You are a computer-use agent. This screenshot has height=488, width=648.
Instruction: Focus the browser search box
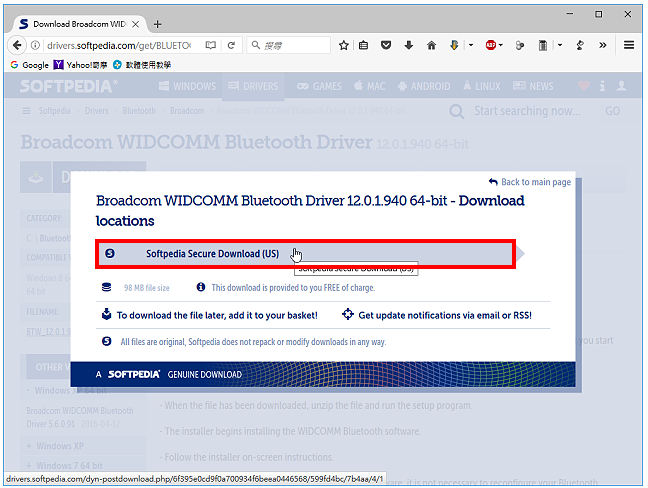(288, 45)
